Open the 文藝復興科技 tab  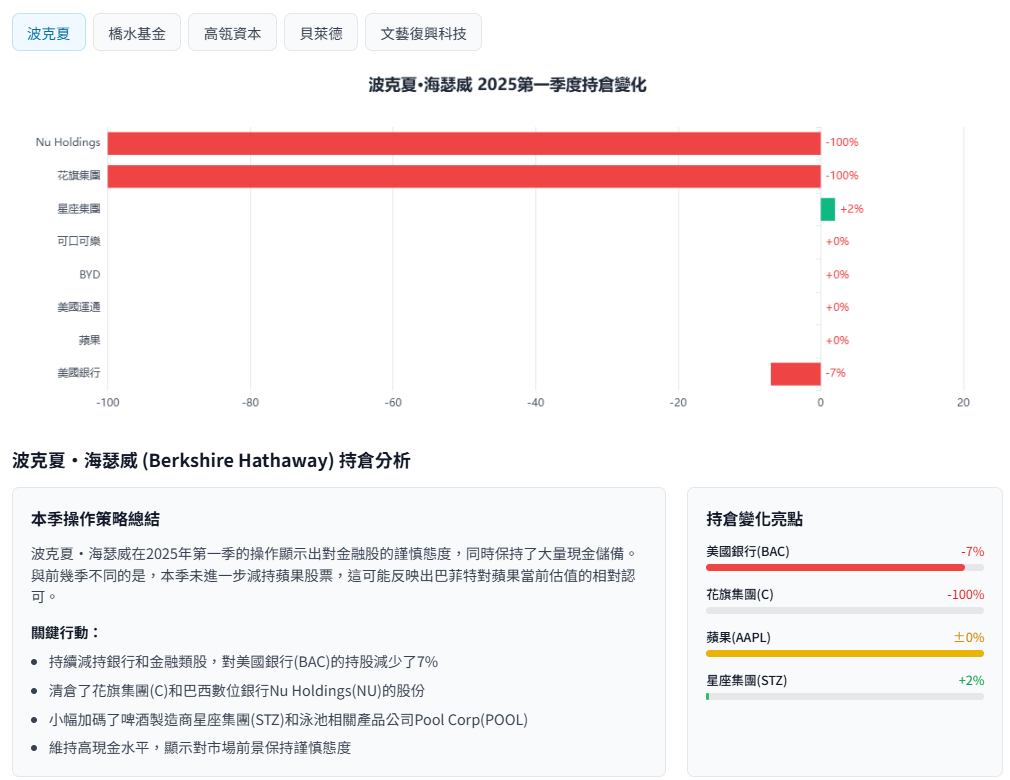coord(423,32)
